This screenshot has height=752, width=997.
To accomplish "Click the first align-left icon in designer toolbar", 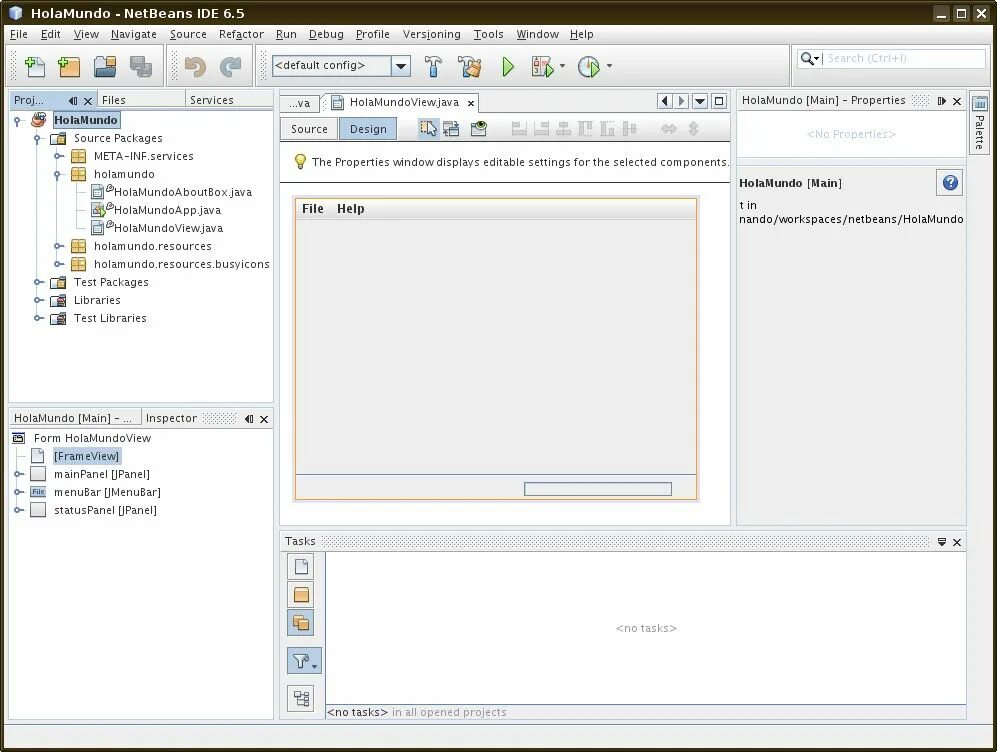I will click(519, 129).
